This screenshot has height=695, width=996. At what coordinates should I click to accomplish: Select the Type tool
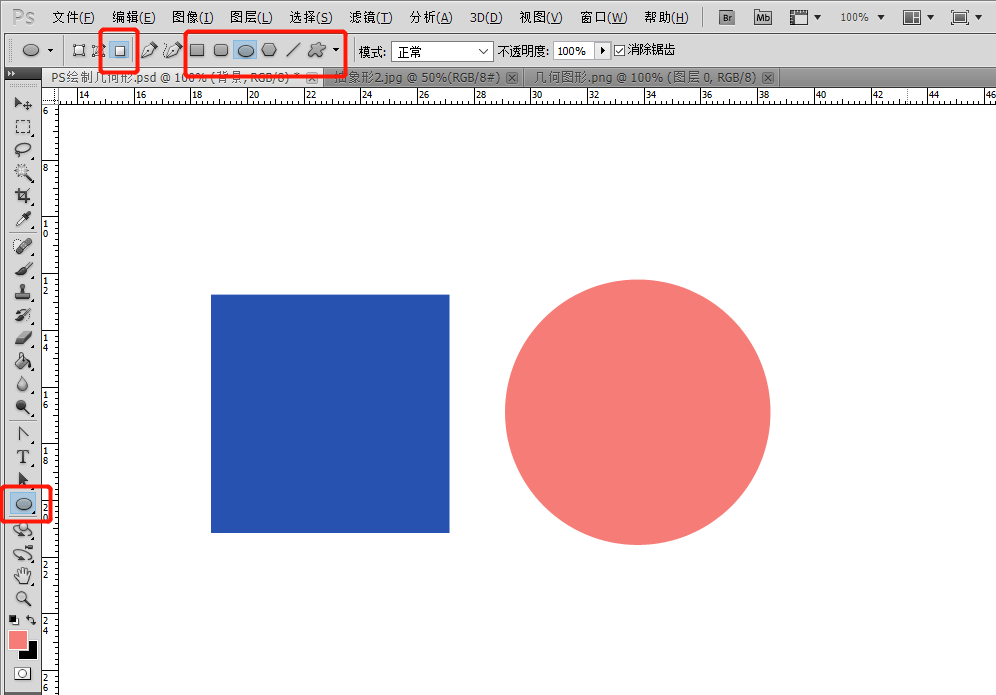23,457
